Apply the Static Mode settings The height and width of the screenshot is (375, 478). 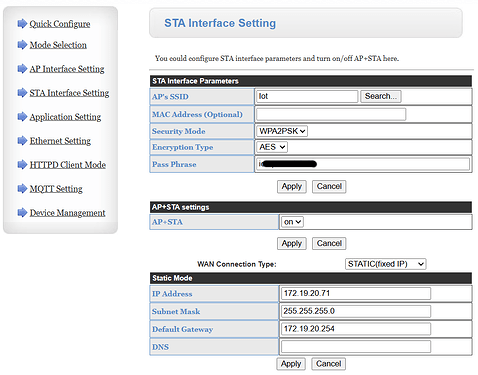point(291,364)
